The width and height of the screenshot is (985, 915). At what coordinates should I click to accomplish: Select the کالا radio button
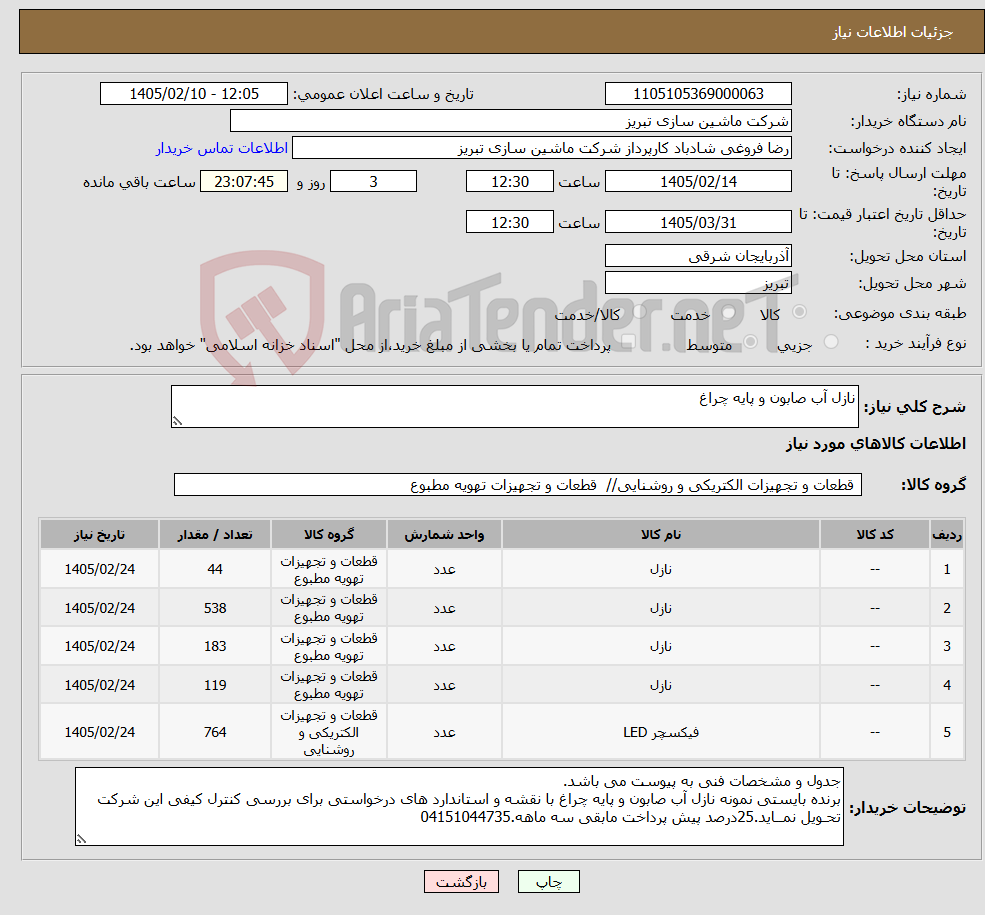(799, 312)
